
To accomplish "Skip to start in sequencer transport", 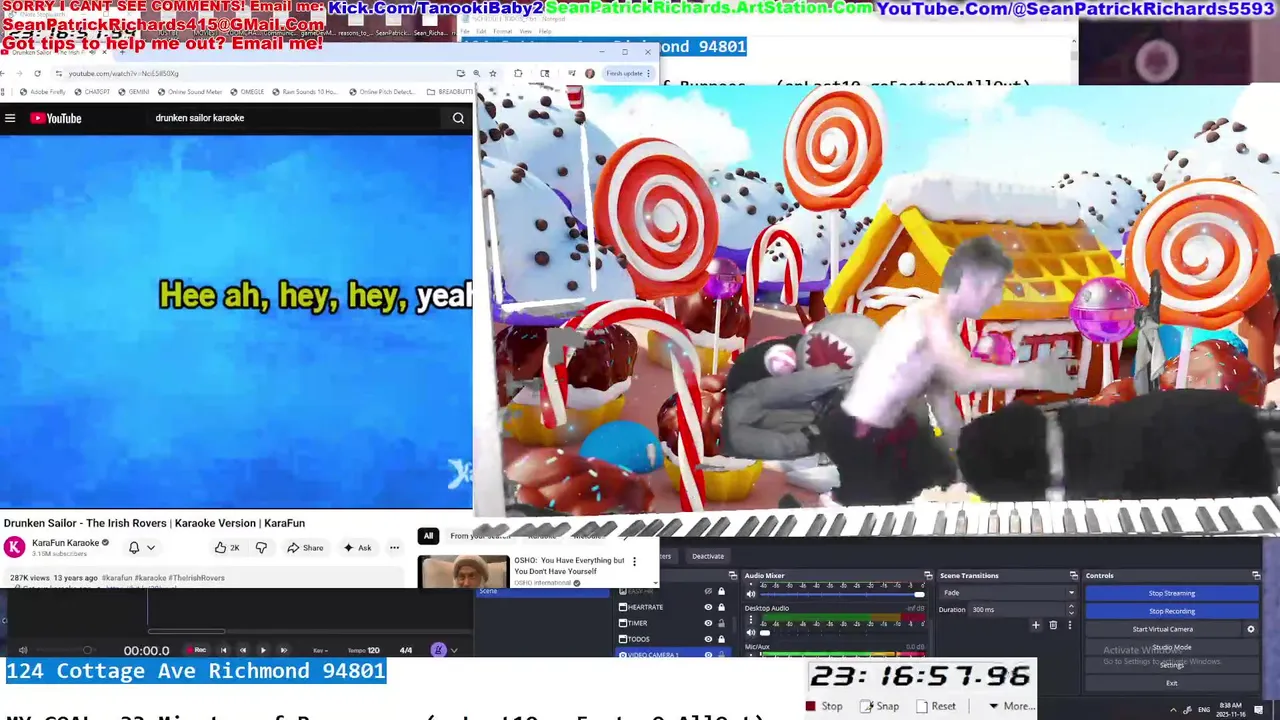I will click(x=222, y=650).
